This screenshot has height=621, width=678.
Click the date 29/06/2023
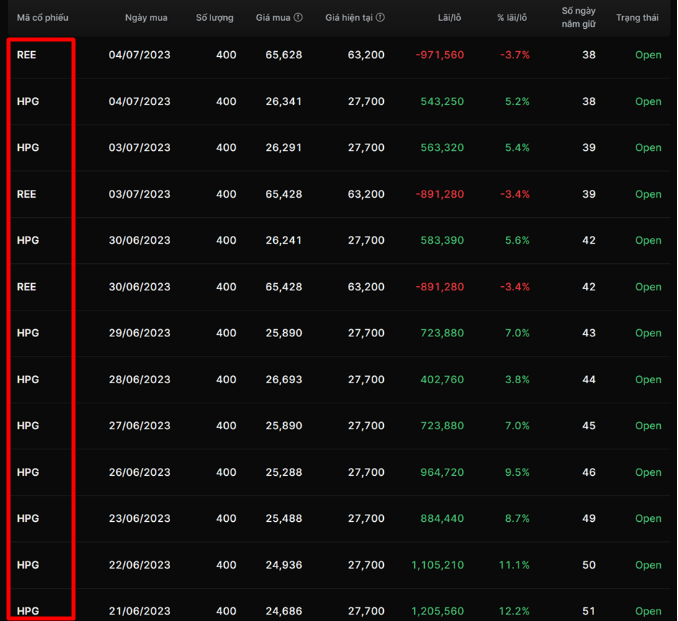tap(140, 333)
